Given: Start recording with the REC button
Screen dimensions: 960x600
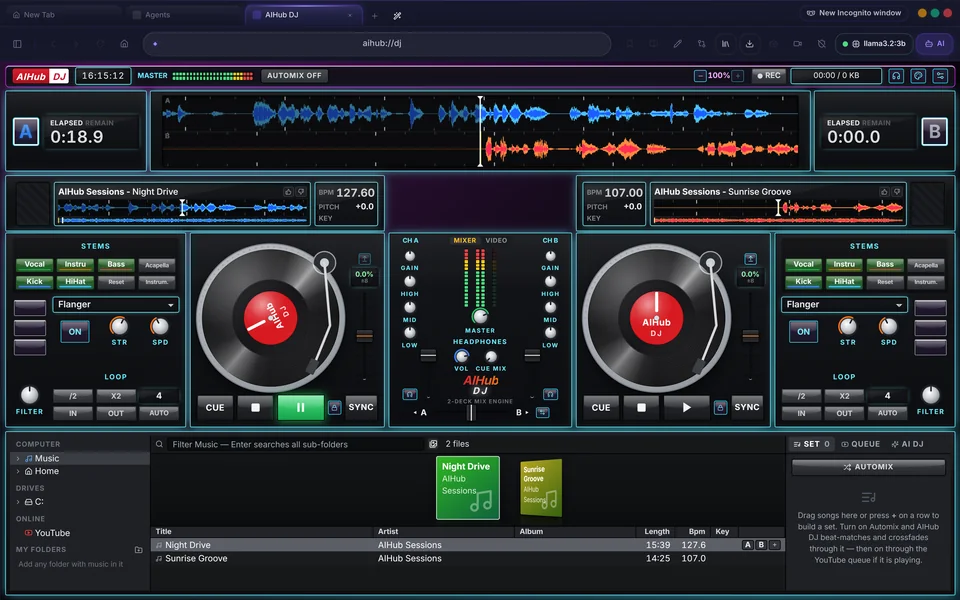Looking at the screenshot, I should 768,76.
